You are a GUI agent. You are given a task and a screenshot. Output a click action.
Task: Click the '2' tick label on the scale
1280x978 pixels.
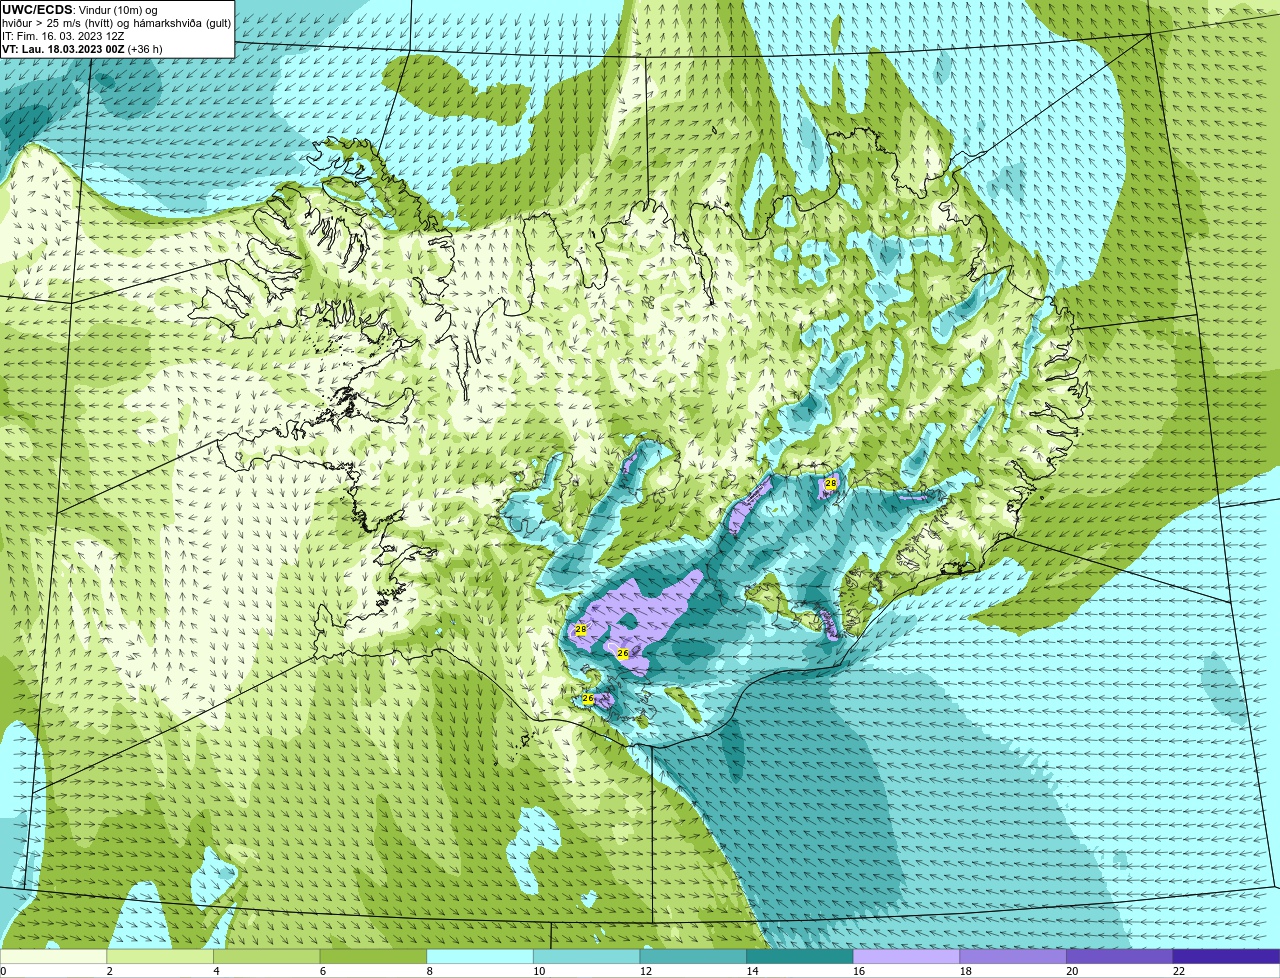109,971
